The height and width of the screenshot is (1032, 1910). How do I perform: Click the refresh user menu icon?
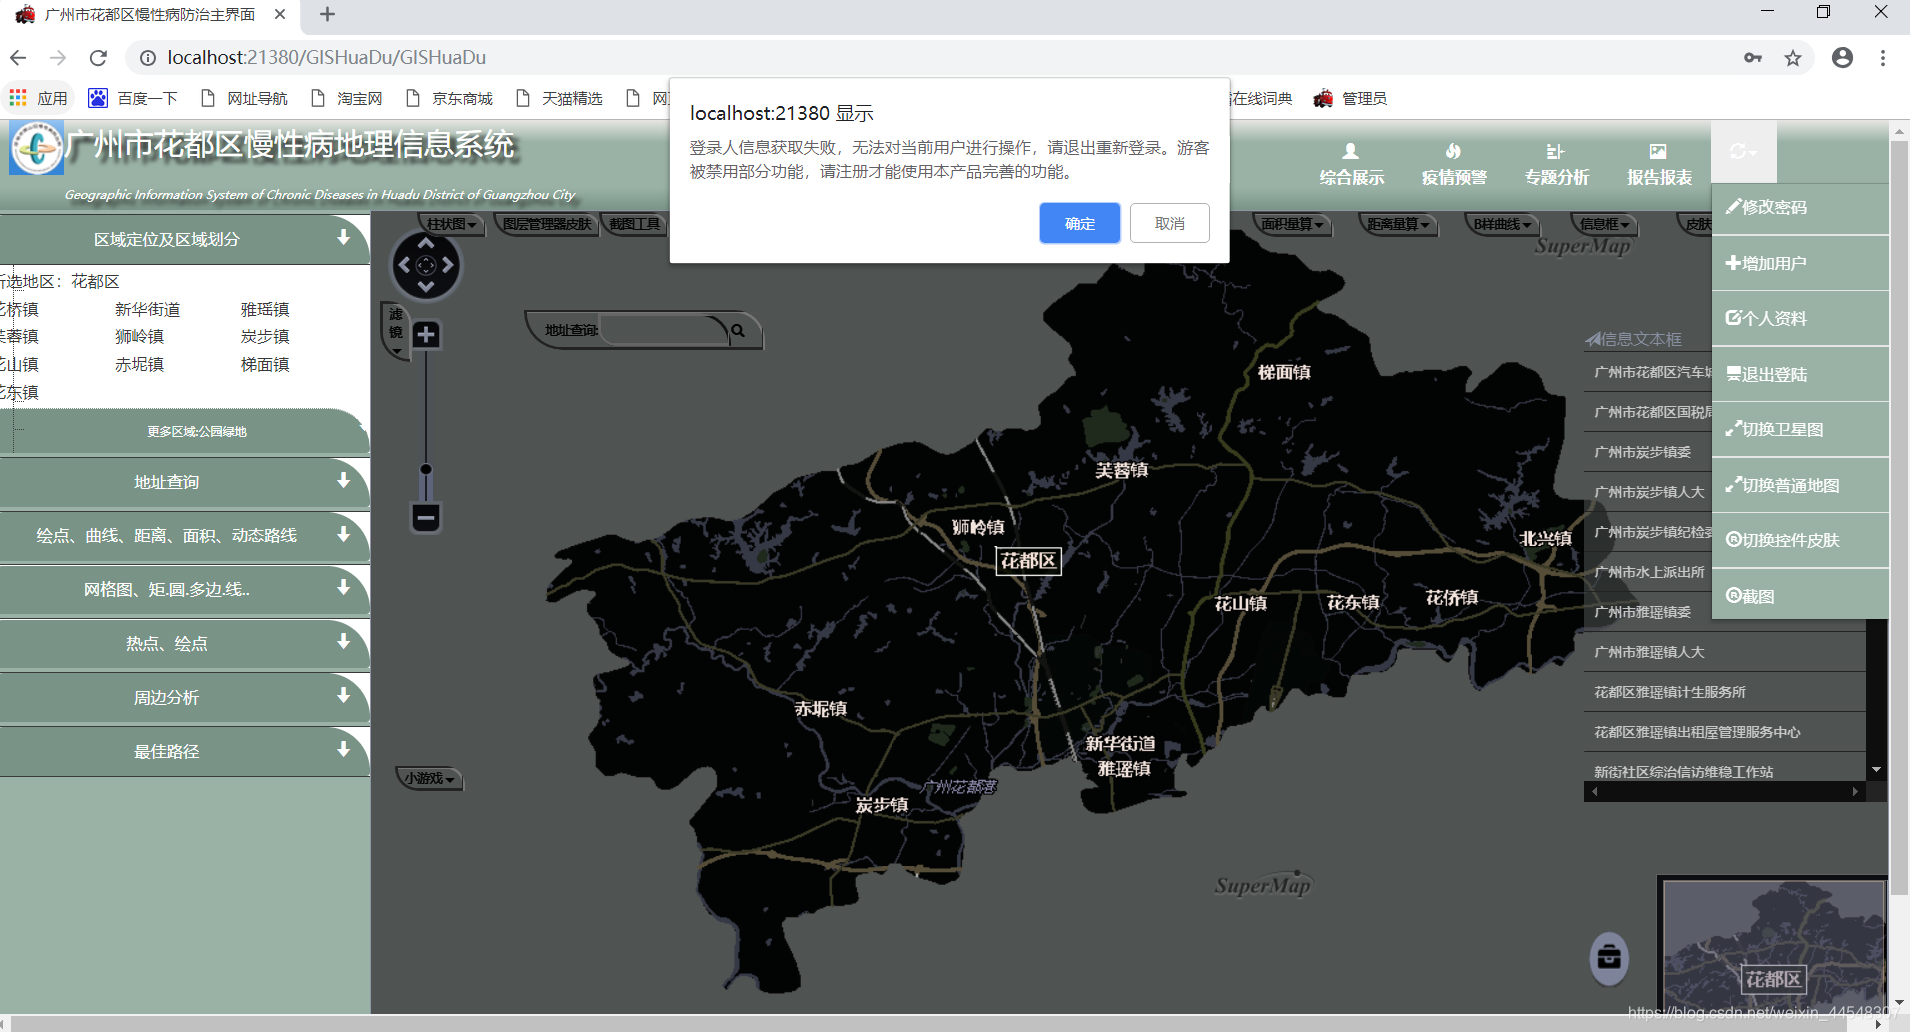point(1743,152)
